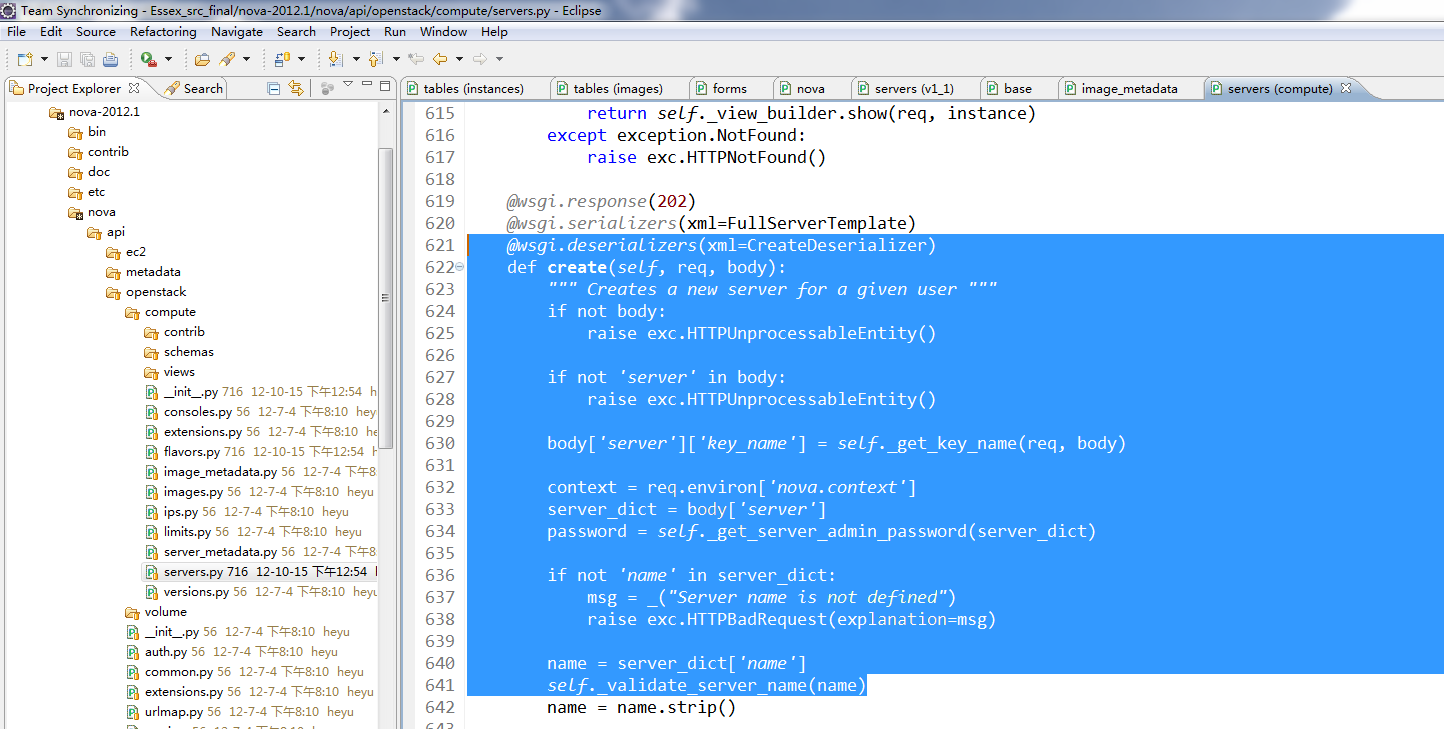Viewport: 1444px width, 729px height.
Task: Select consoles.py in the explorer
Action: click(198, 412)
